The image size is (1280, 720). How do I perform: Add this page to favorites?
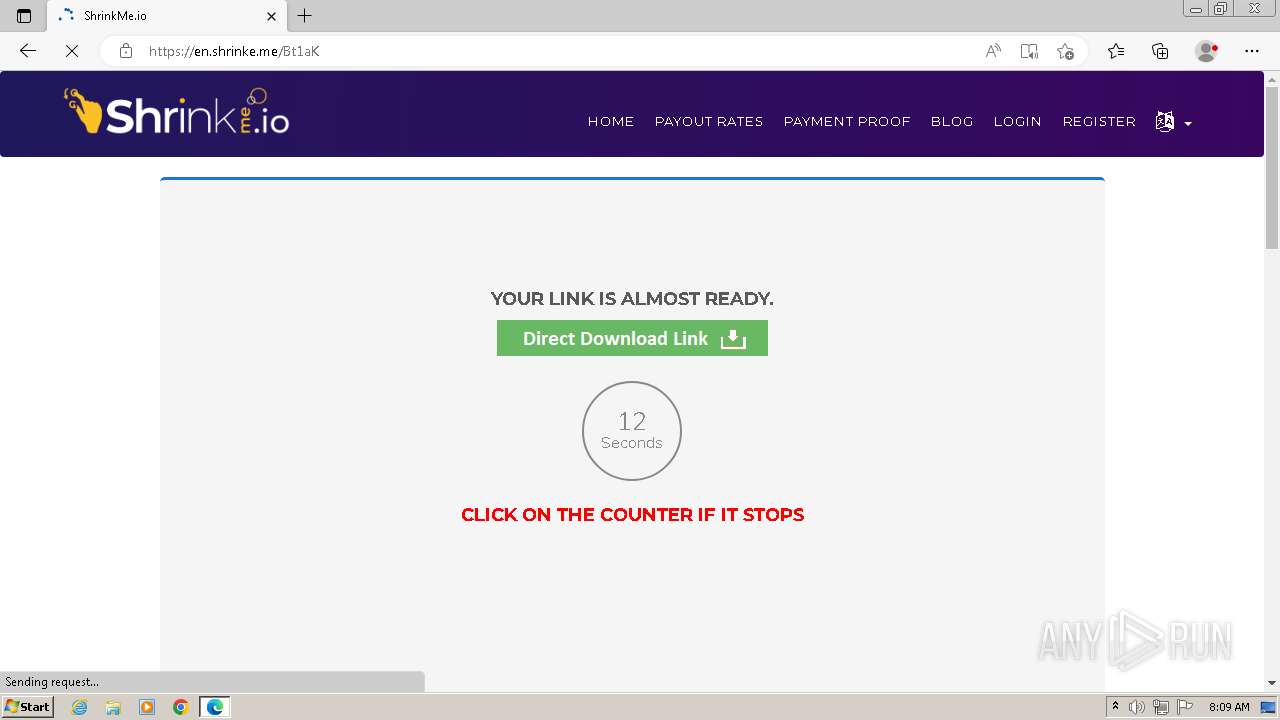point(1065,51)
